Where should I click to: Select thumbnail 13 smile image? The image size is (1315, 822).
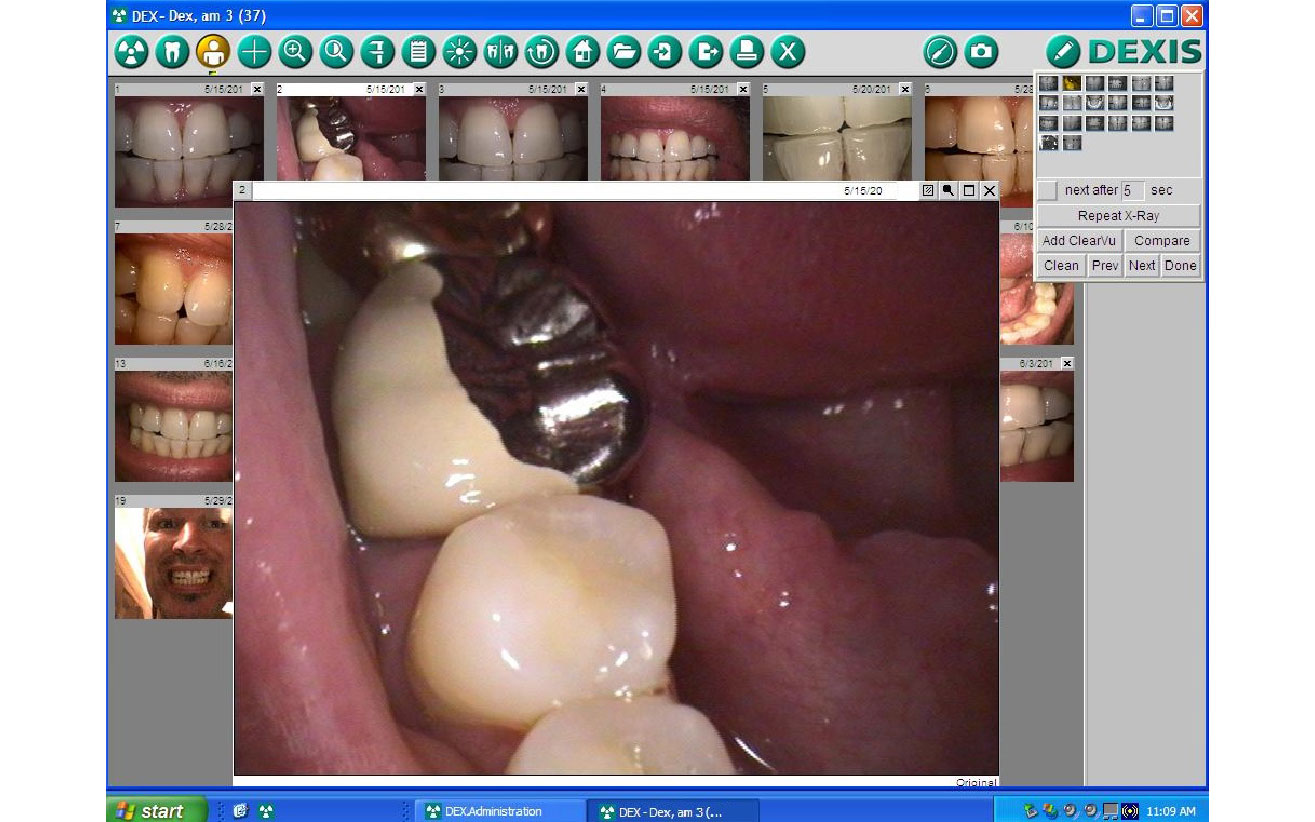tap(174, 427)
